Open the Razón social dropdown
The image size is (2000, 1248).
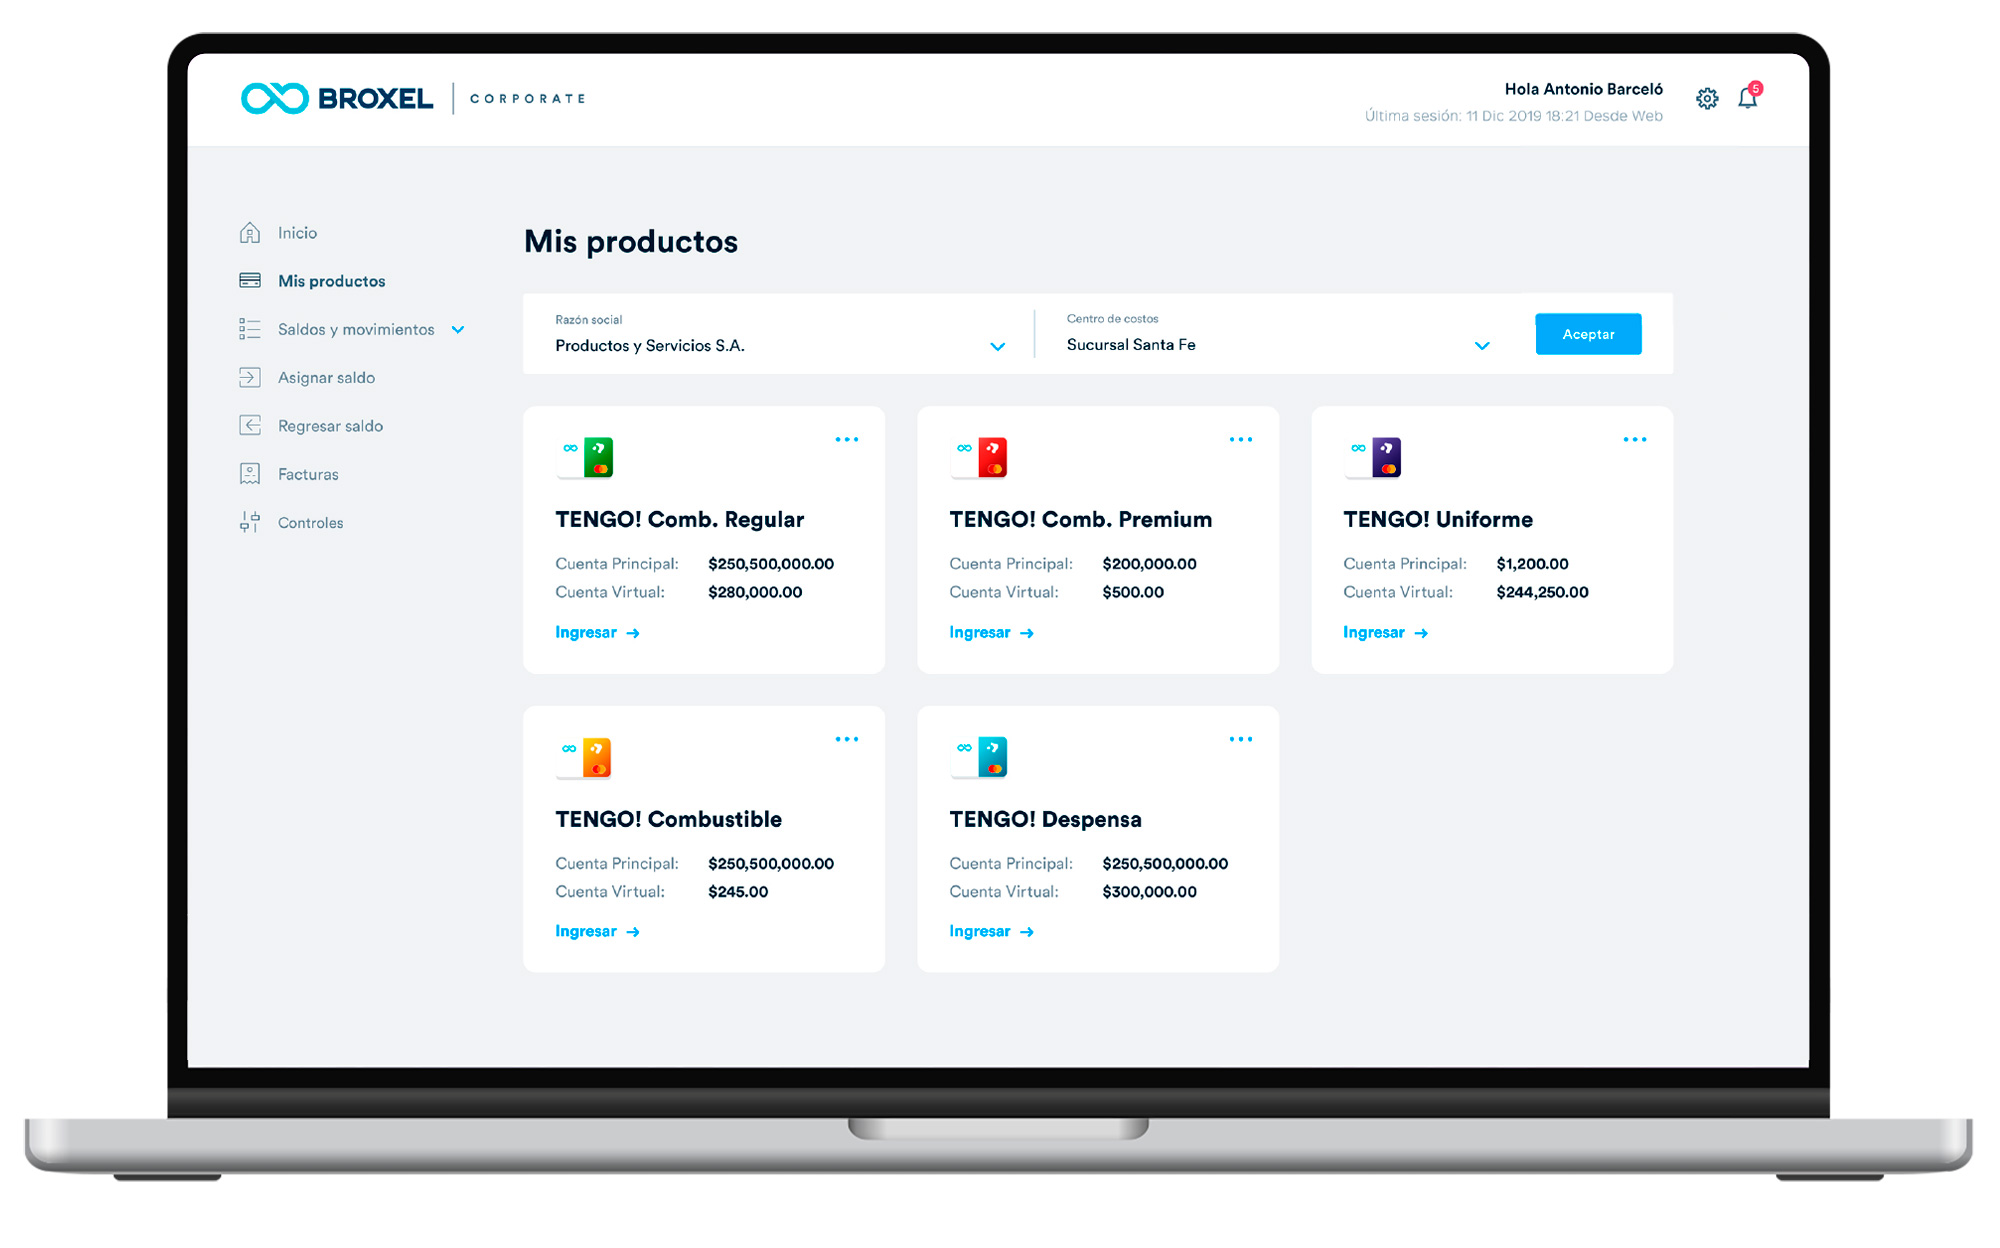tap(780, 334)
